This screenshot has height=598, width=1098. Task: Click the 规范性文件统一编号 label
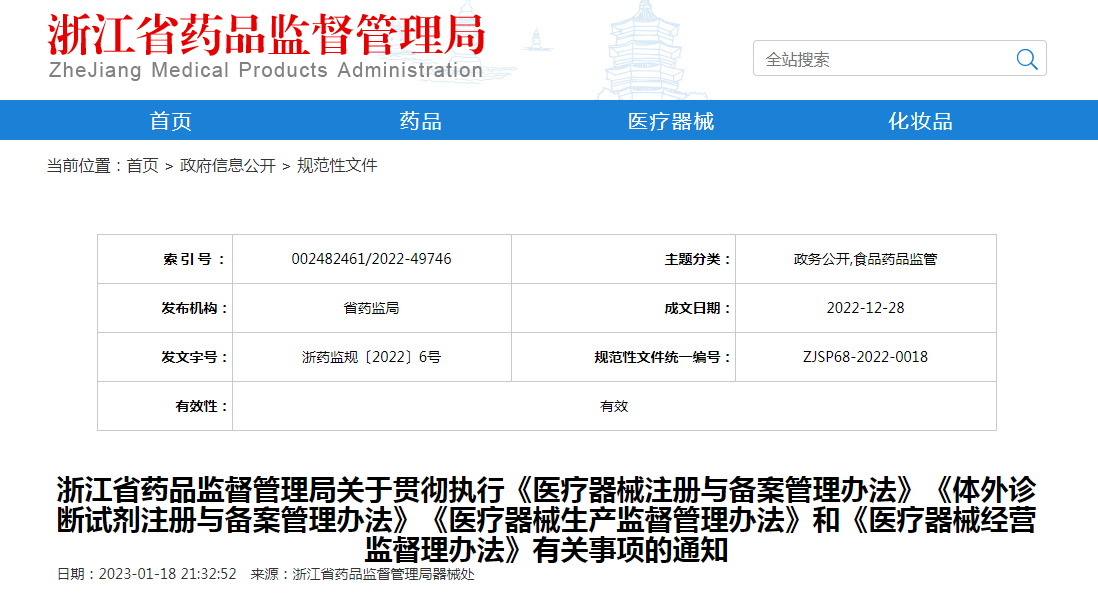coord(662,357)
